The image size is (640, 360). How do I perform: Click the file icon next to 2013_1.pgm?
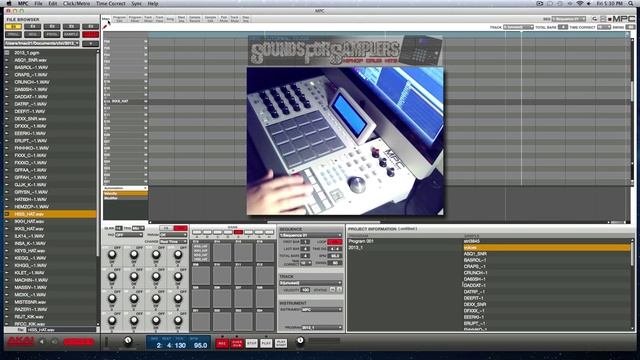pyautogui.click(x=7, y=53)
